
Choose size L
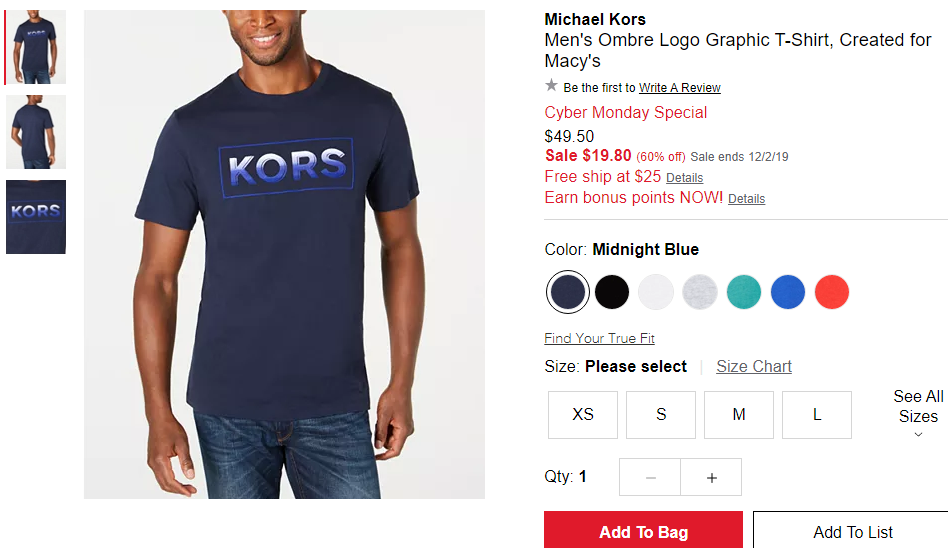pyautogui.click(x=817, y=414)
